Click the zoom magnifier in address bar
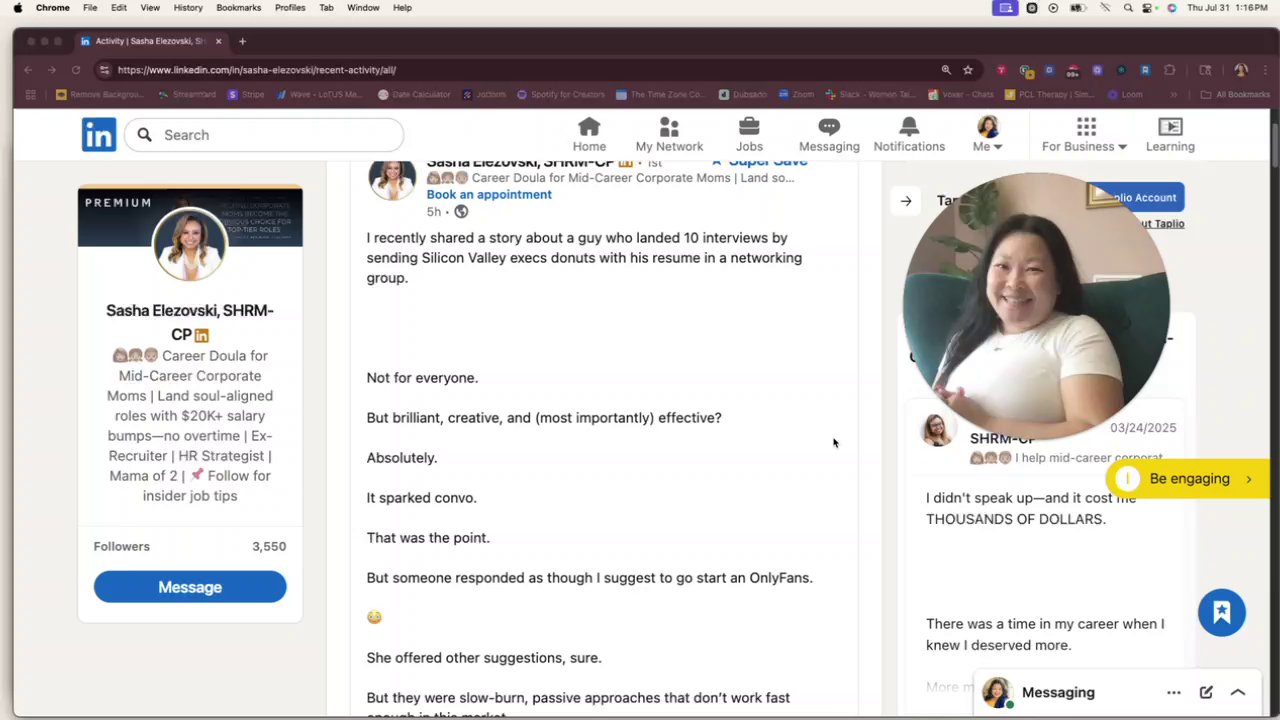This screenshot has height=720, width=1280. point(946,70)
